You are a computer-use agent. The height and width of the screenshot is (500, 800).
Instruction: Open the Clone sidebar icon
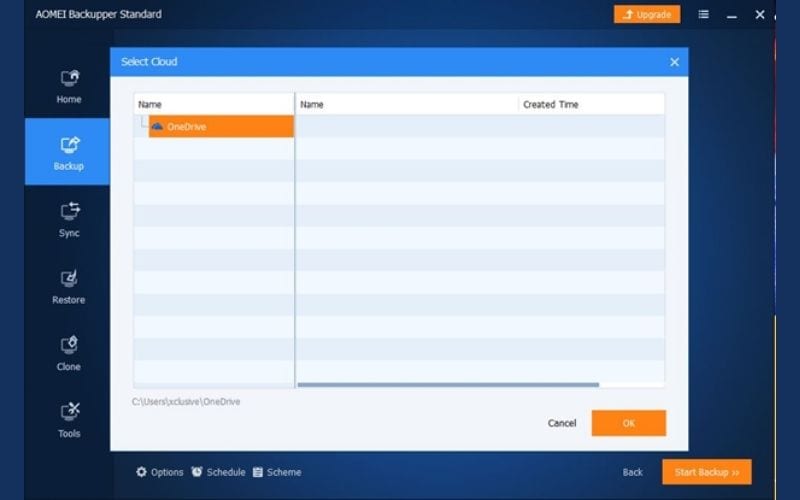tap(69, 345)
